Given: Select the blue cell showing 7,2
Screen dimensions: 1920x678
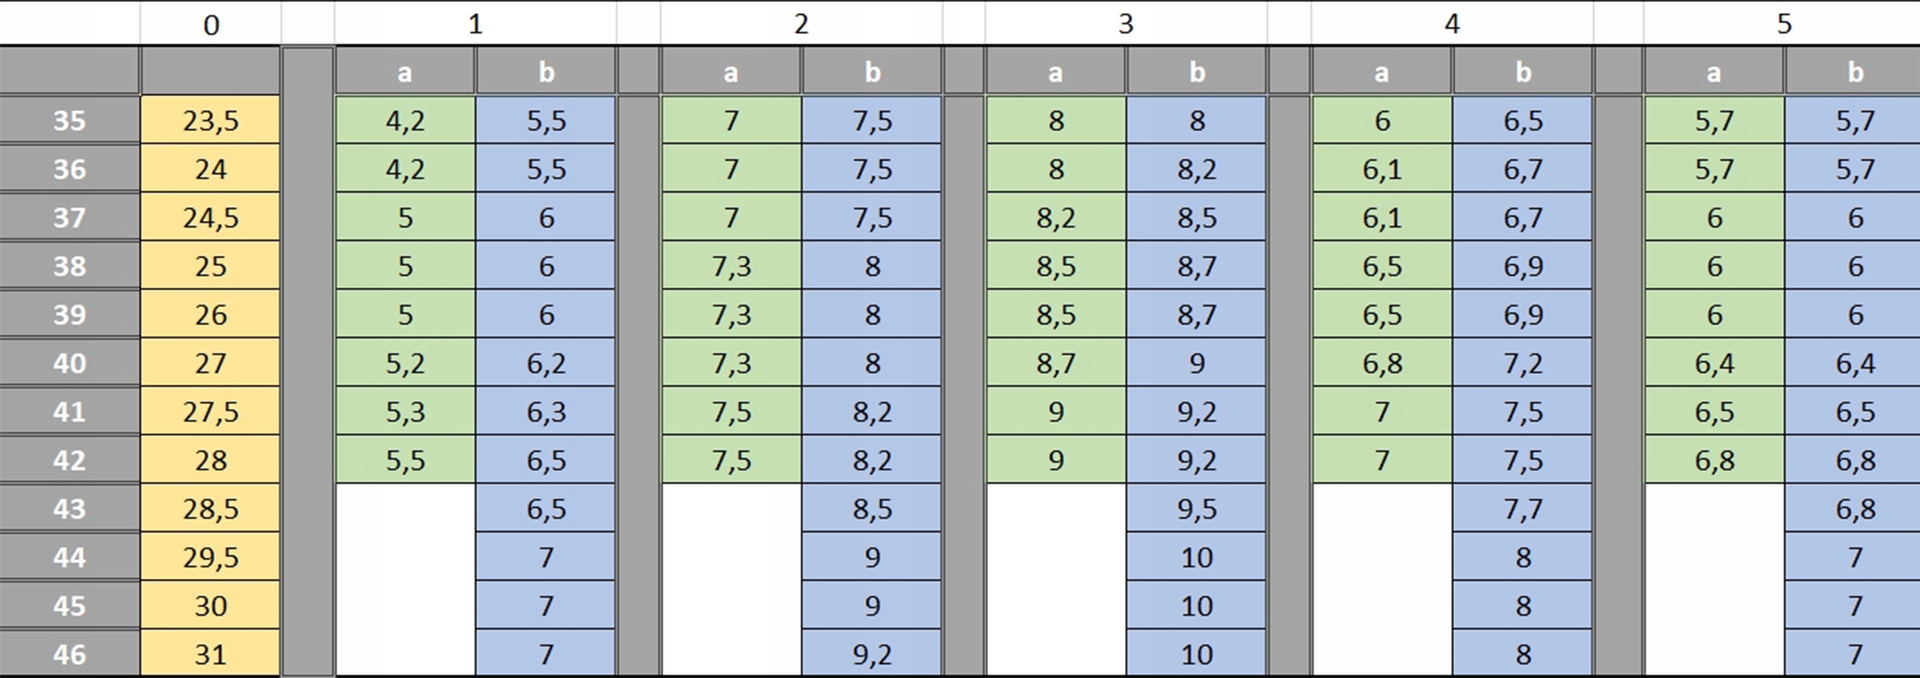Looking at the screenshot, I should tap(1523, 363).
